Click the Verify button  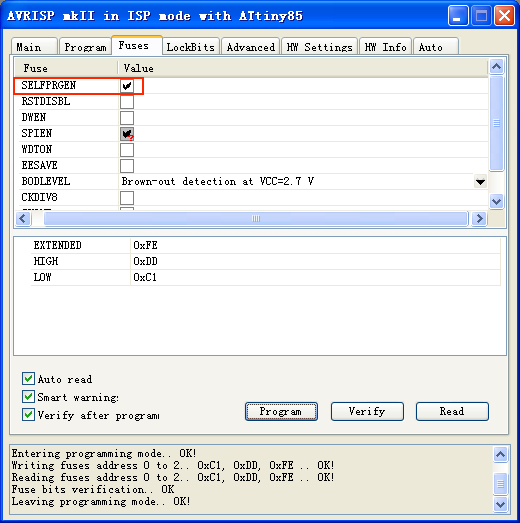(x=367, y=412)
